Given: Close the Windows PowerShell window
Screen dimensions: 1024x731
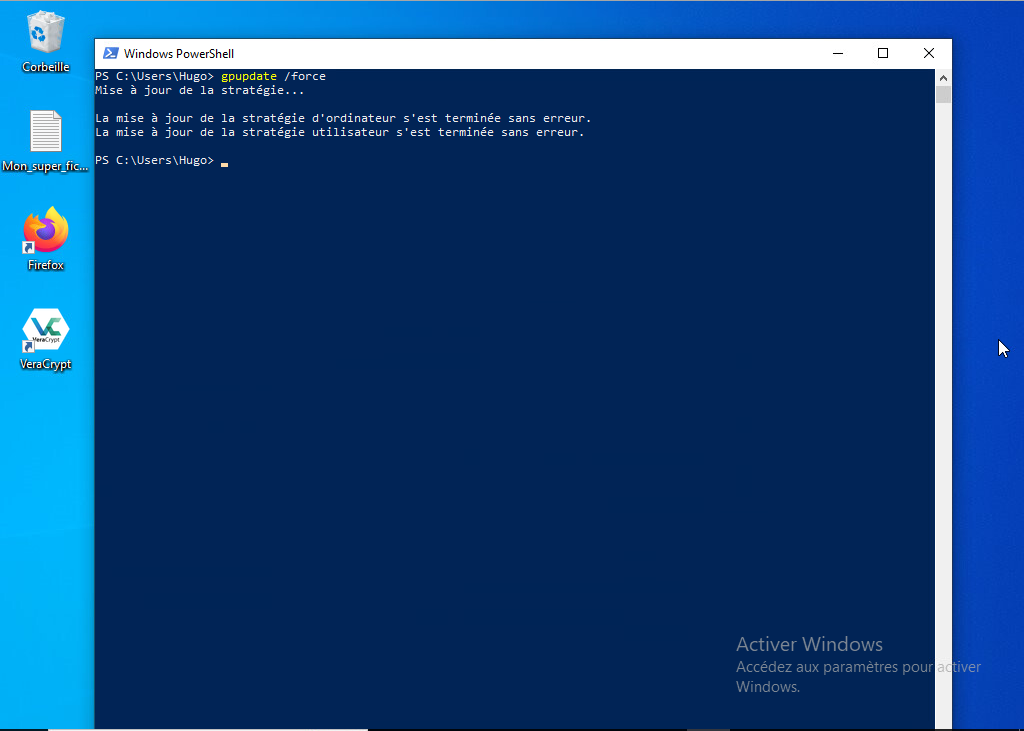Looking at the screenshot, I should click(929, 54).
